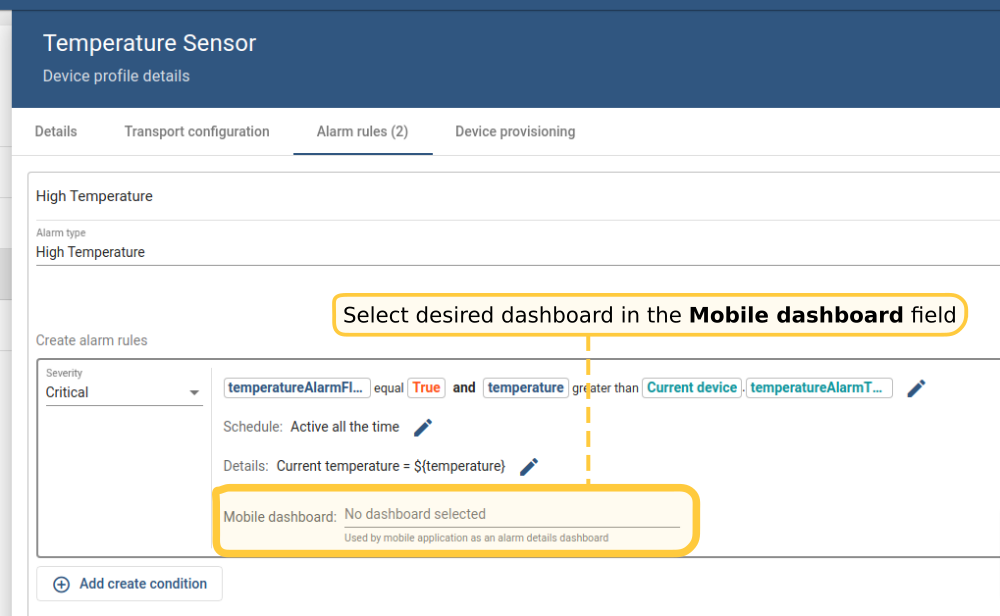1000x616 pixels.
Task: Click the temperatureAlarmFl... key chip
Action: tap(297, 388)
